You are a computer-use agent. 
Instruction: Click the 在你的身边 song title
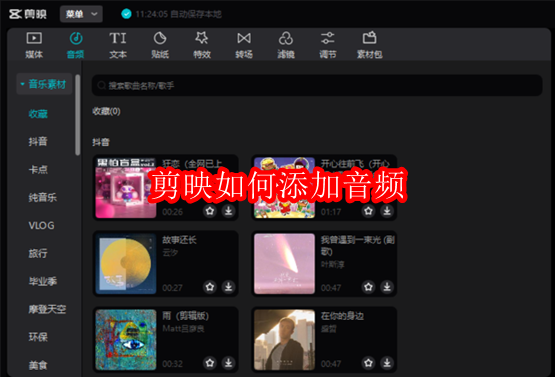coord(342,316)
